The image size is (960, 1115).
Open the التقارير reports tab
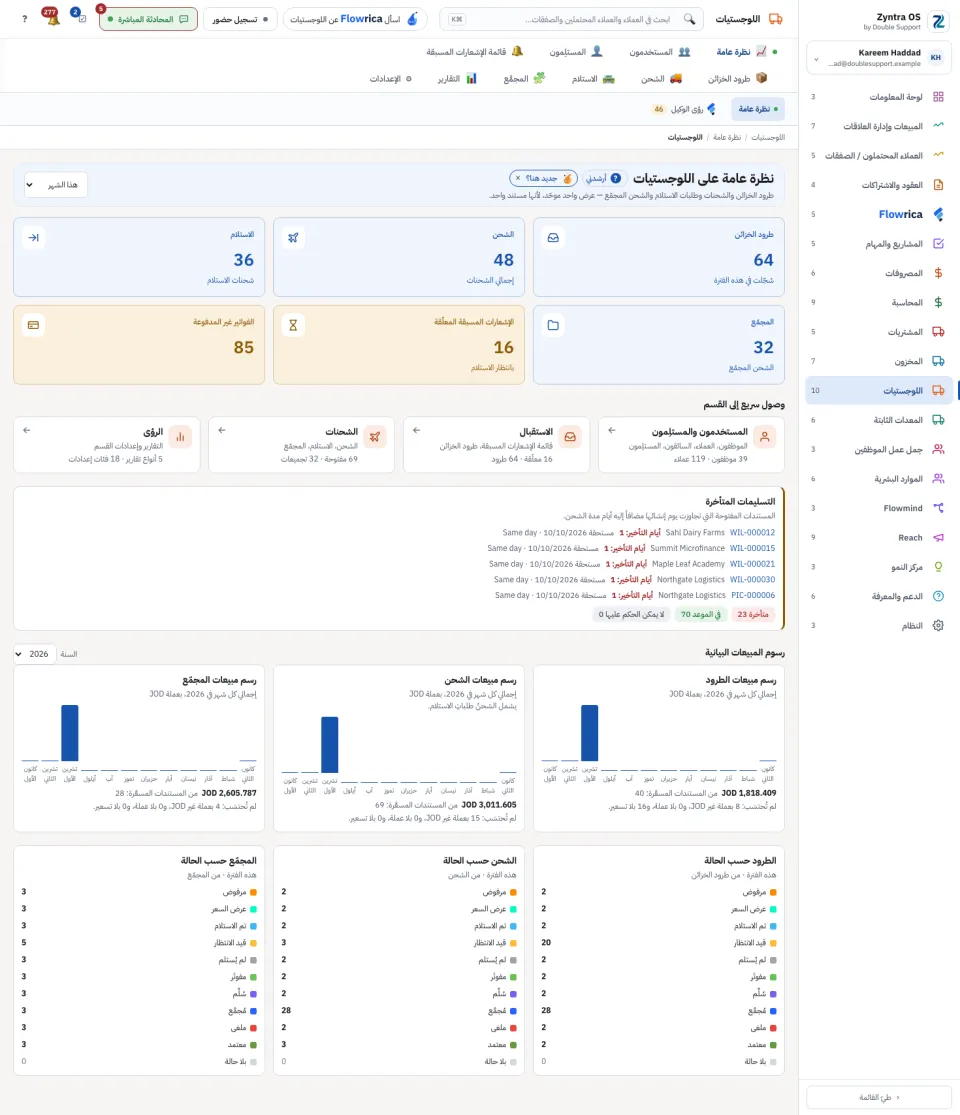(457, 78)
